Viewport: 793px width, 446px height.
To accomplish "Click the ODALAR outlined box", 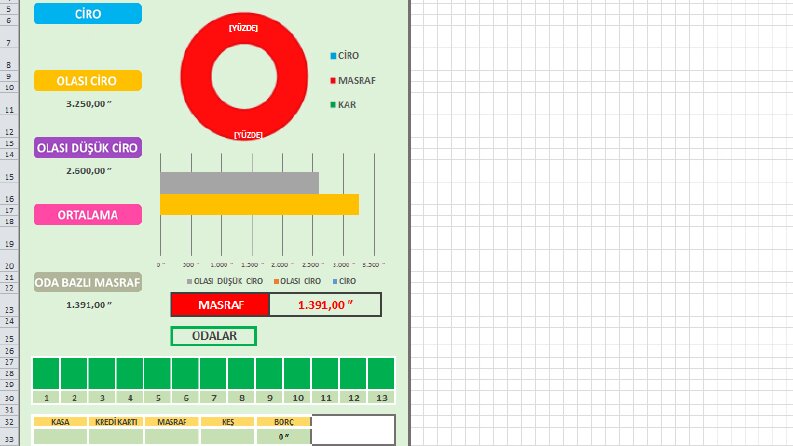I will point(214,336).
